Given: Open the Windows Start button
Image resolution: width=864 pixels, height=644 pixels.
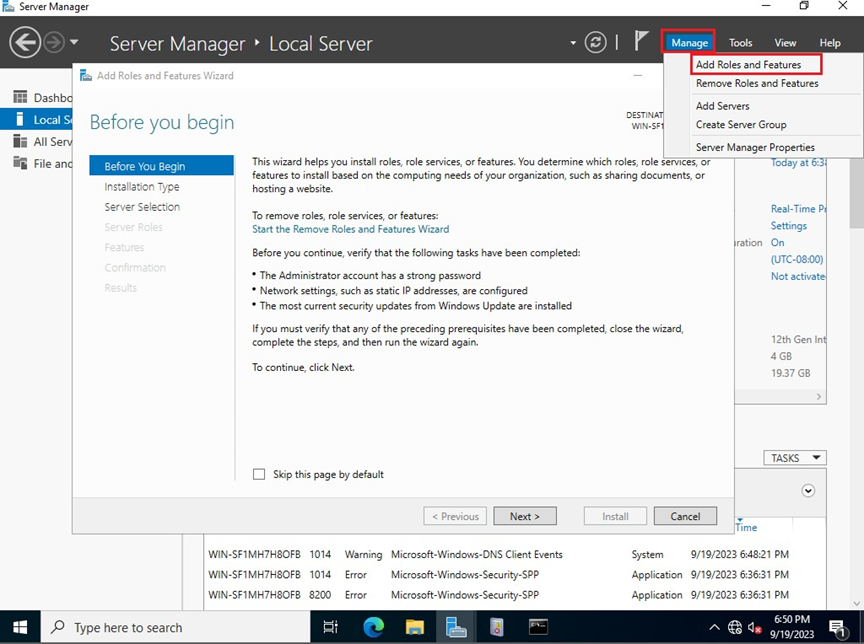Looking at the screenshot, I should tap(20, 627).
